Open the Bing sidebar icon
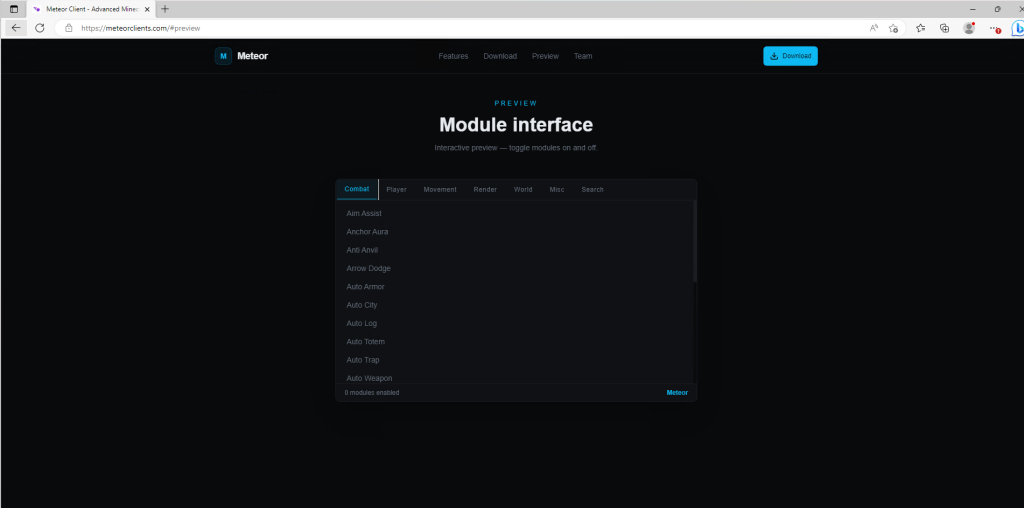Image resolution: width=1024 pixels, height=508 pixels. pyautogui.click(x=1017, y=28)
